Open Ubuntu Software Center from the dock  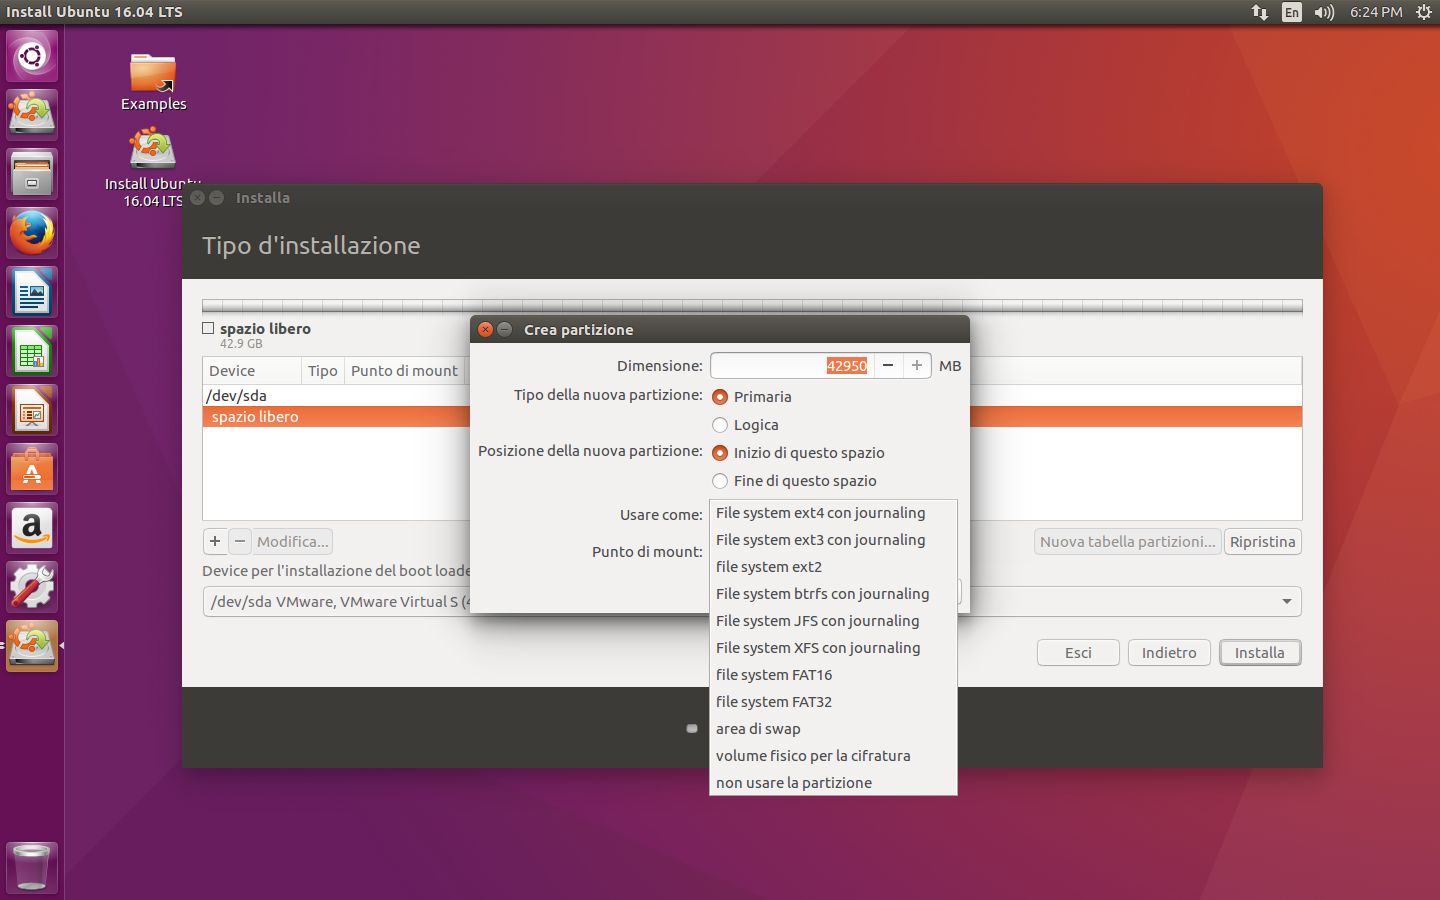pyautogui.click(x=31, y=468)
